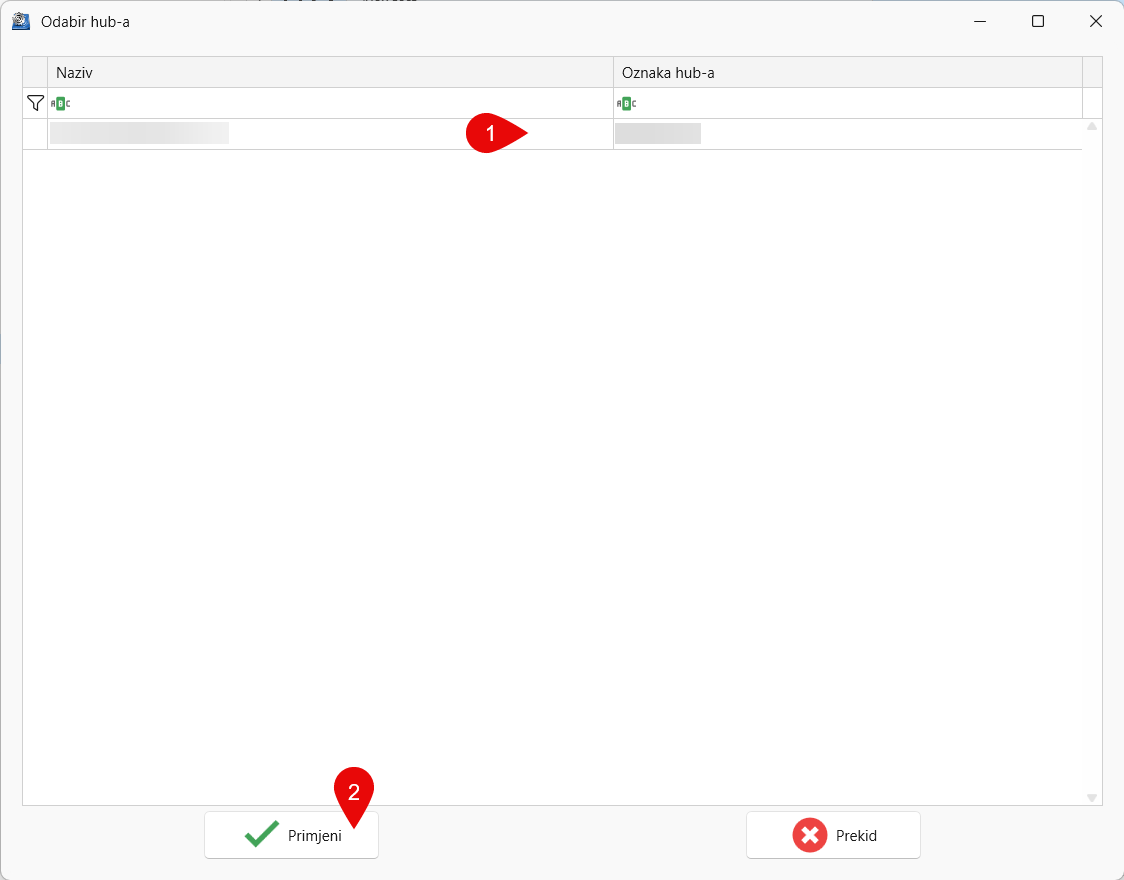
Task: Sort the table by the Naziv column header
Action: click(330, 71)
